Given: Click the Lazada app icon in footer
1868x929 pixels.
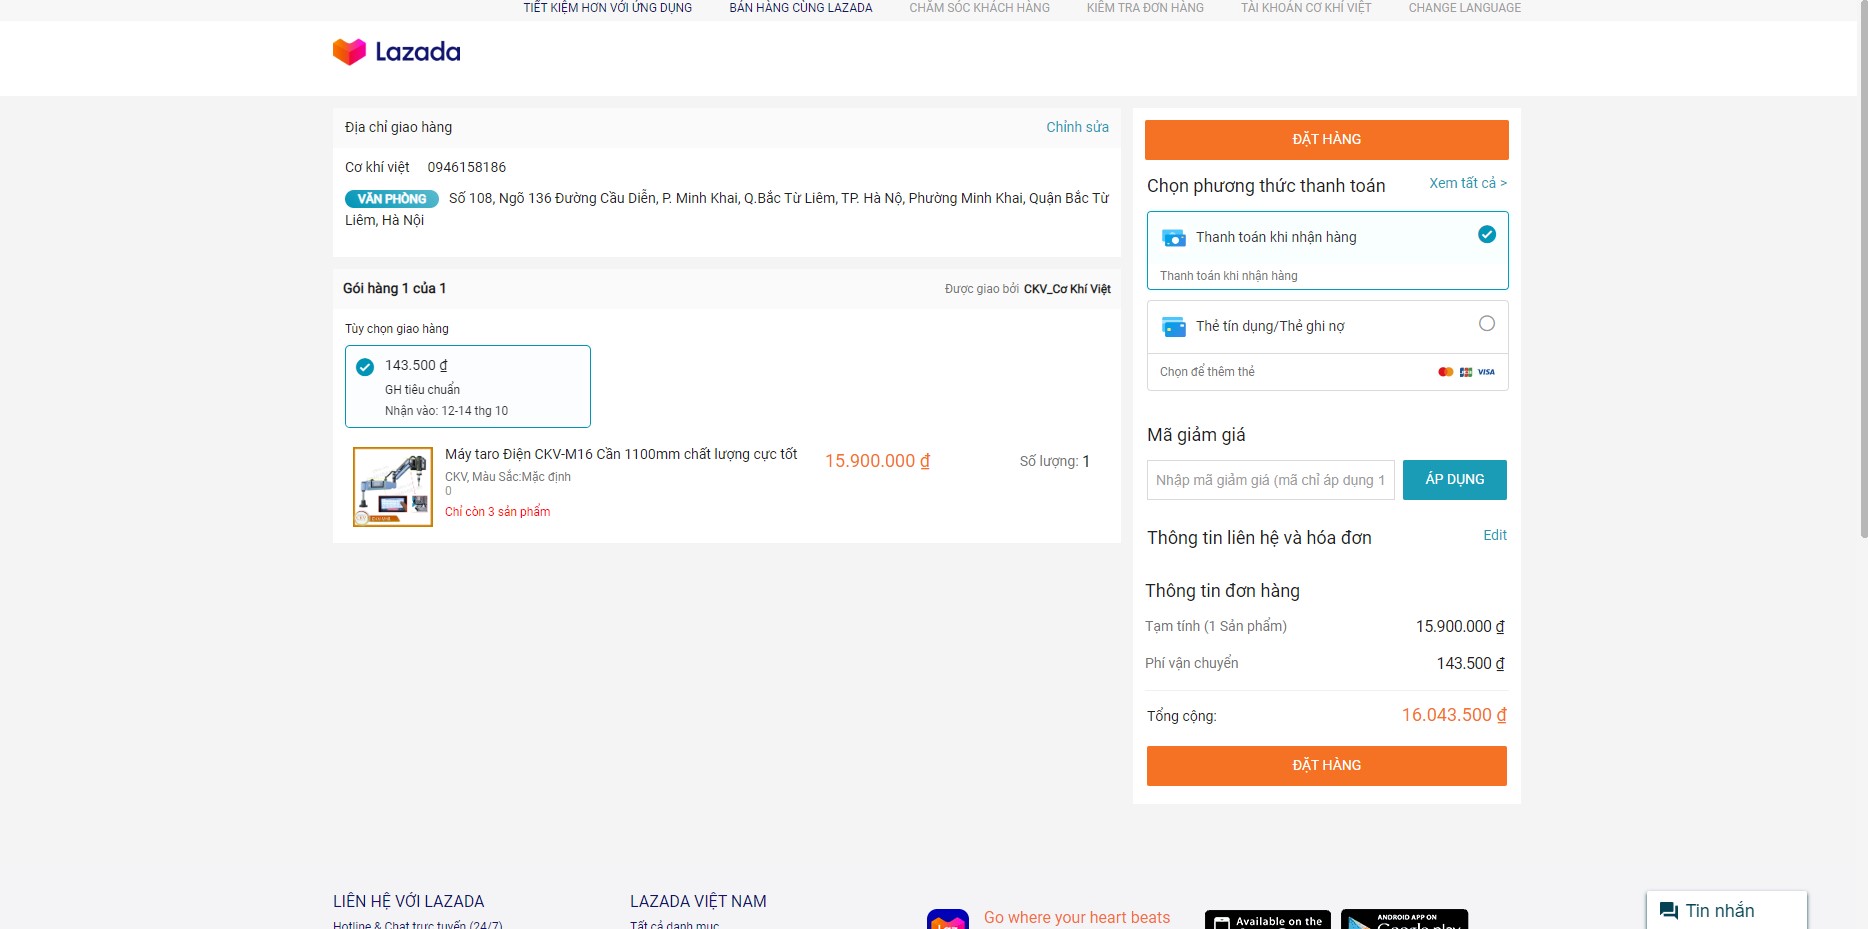Looking at the screenshot, I should [948, 919].
